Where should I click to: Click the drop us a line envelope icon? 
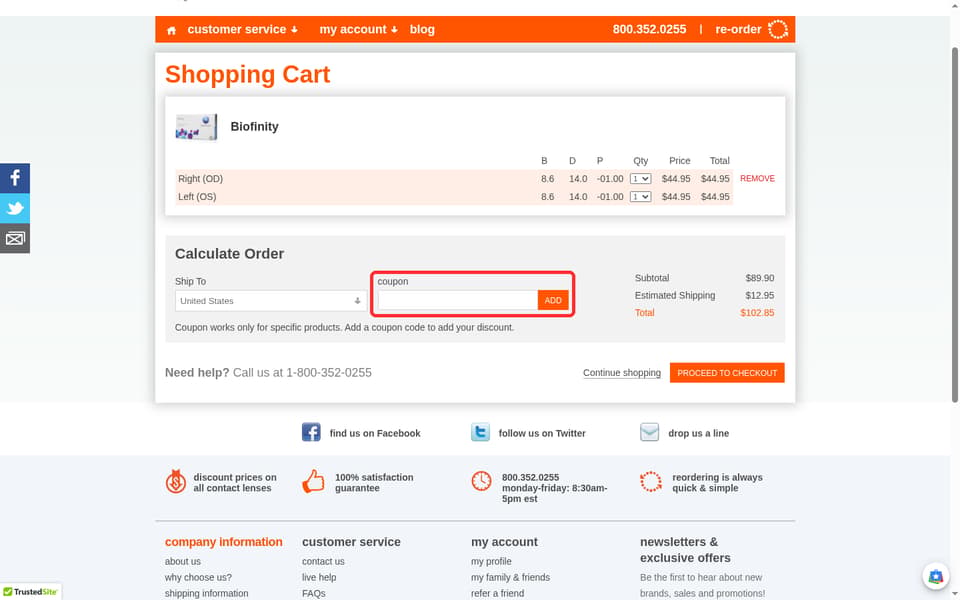pyautogui.click(x=649, y=432)
